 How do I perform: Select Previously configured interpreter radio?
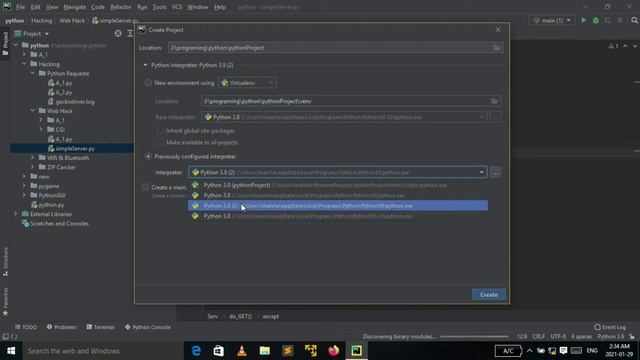tap(148, 156)
